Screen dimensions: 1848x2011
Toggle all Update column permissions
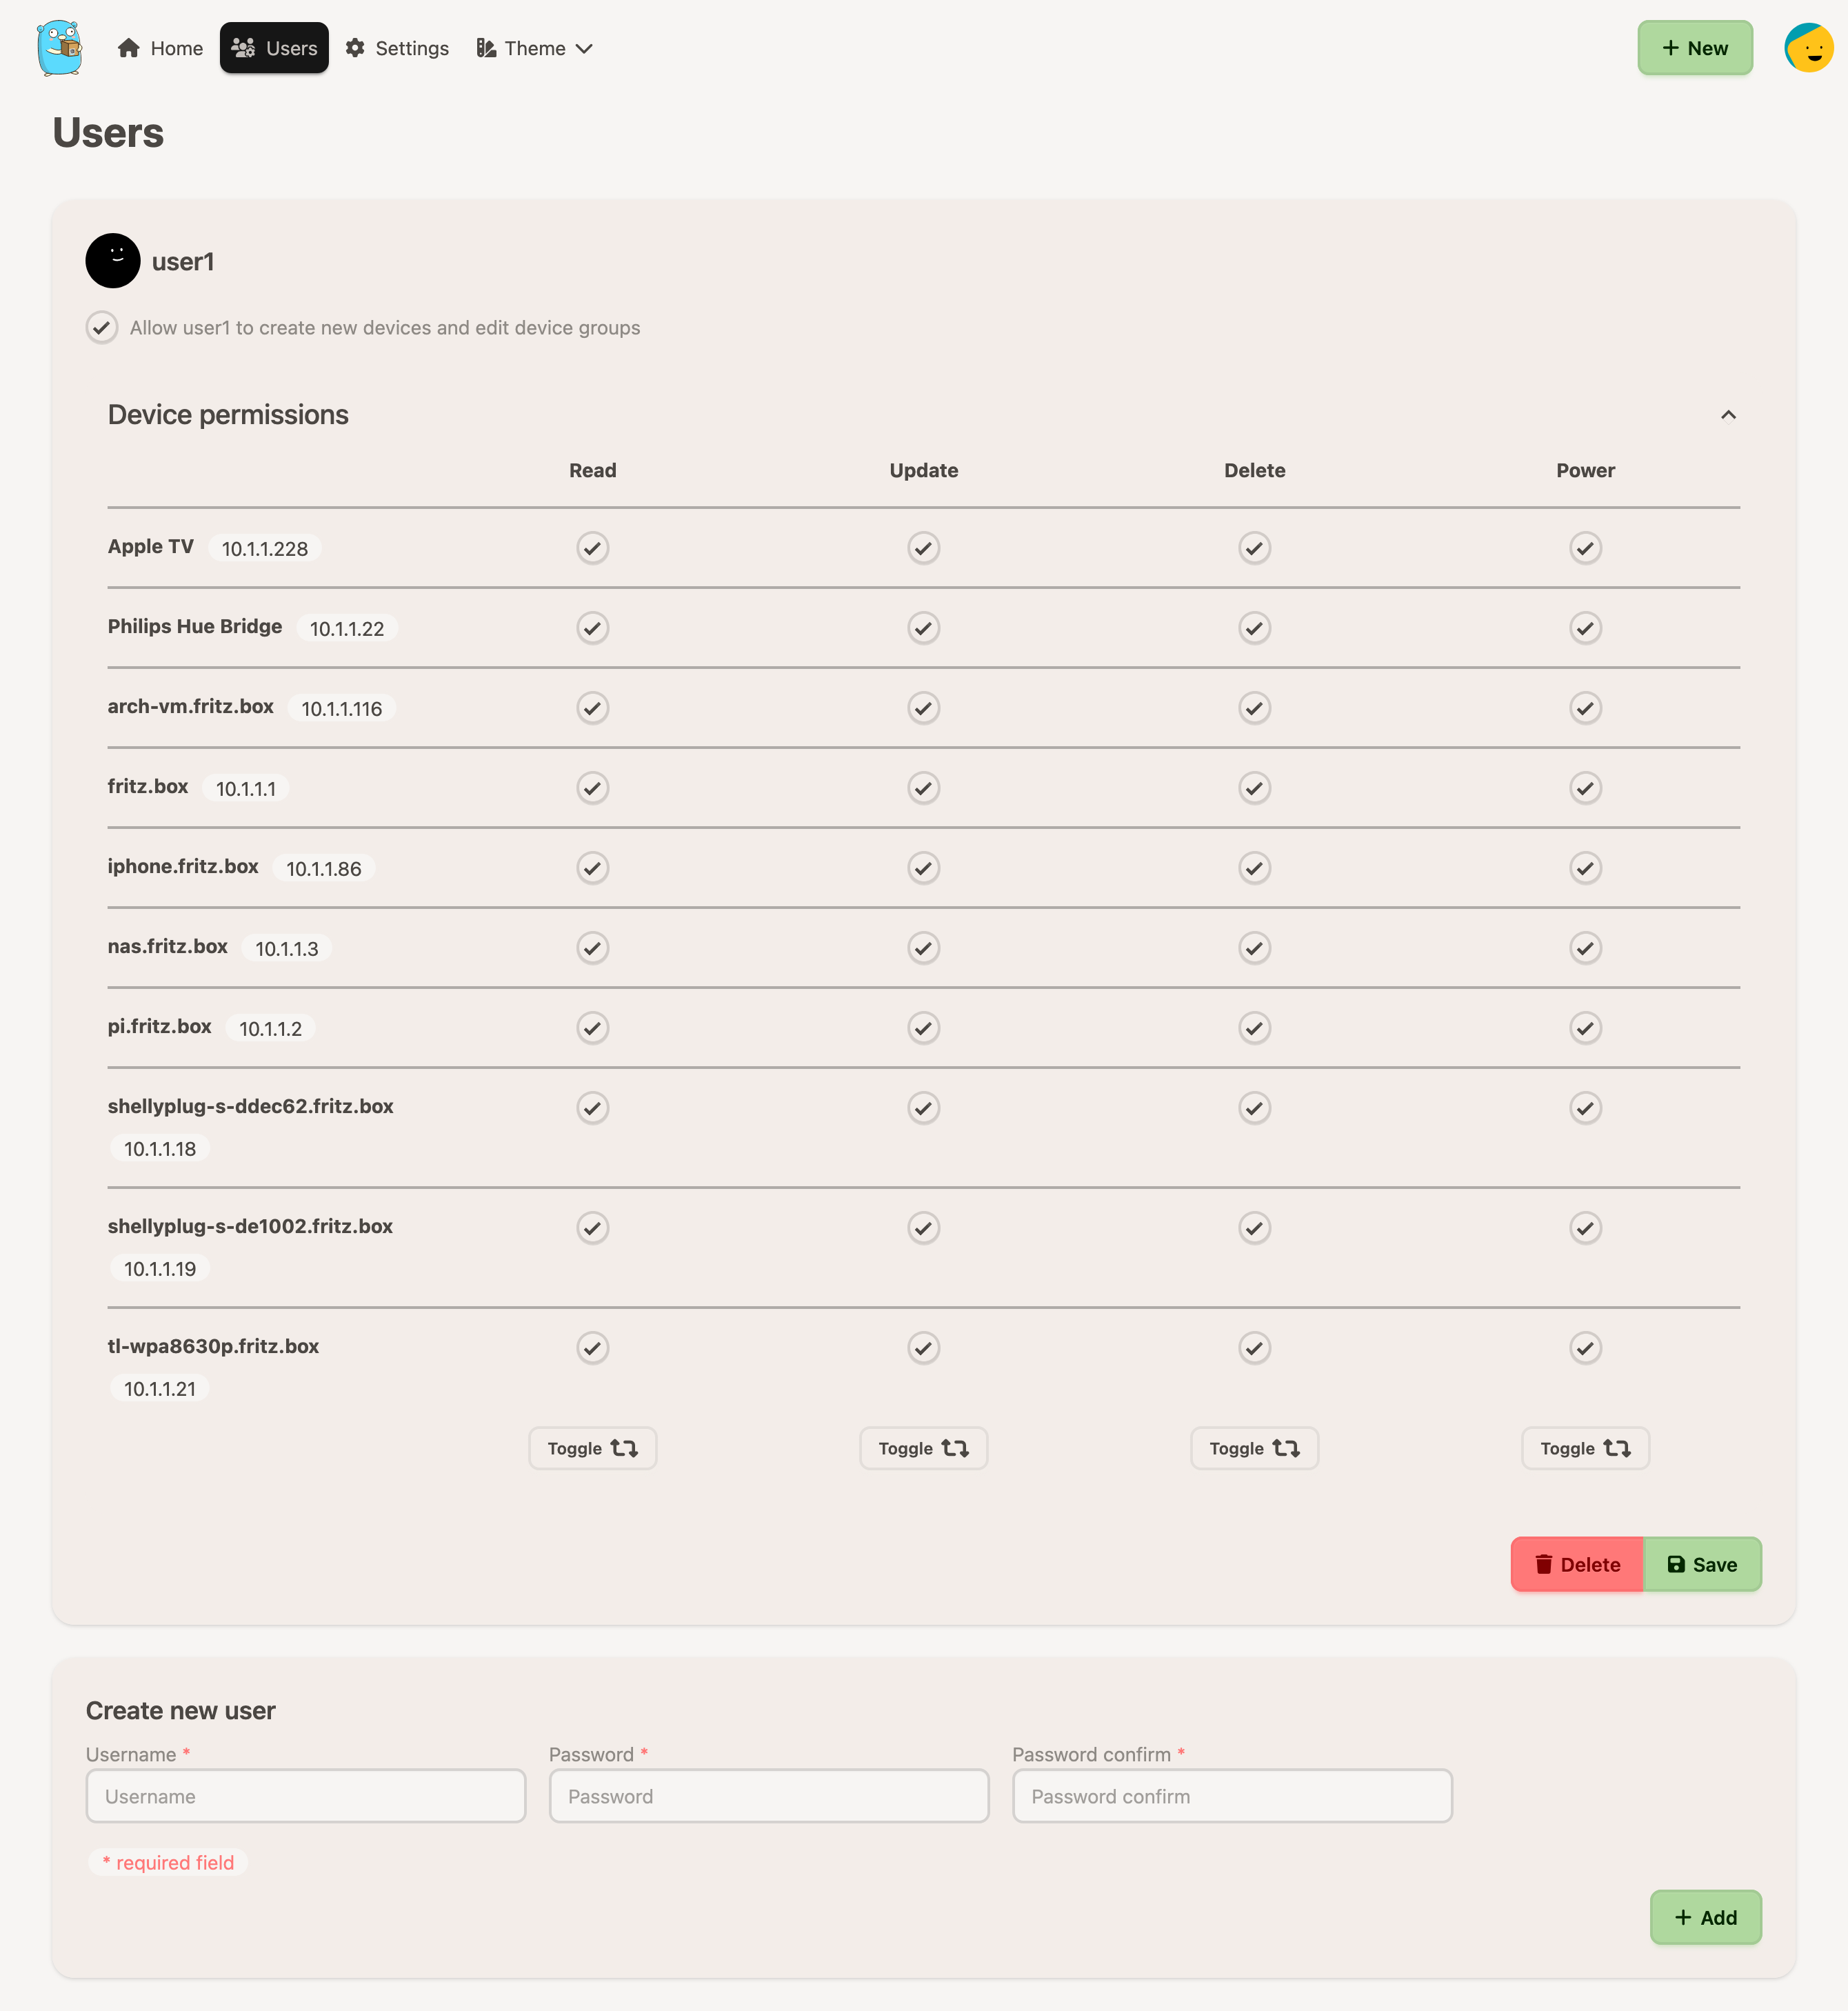923,1448
